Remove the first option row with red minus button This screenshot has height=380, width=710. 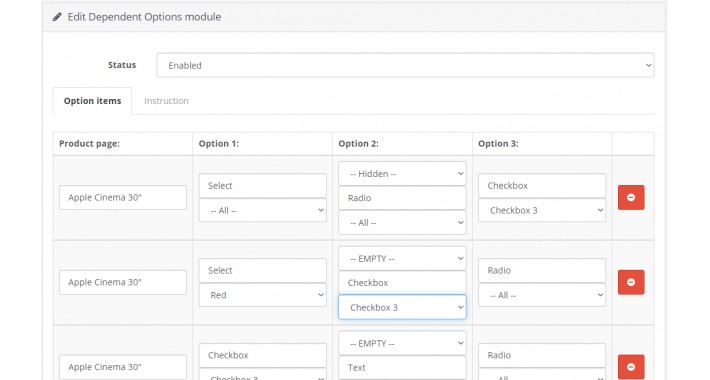point(631,197)
